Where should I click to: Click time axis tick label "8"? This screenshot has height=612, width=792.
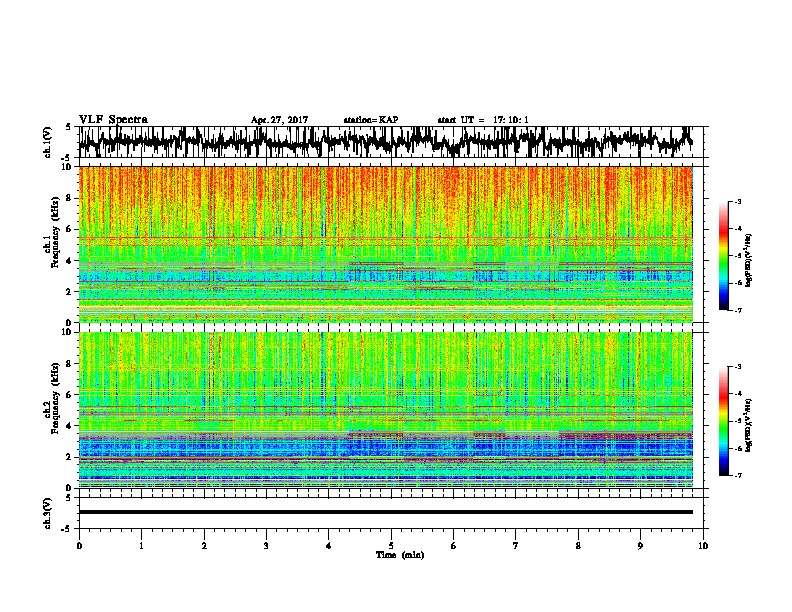coord(578,546)
